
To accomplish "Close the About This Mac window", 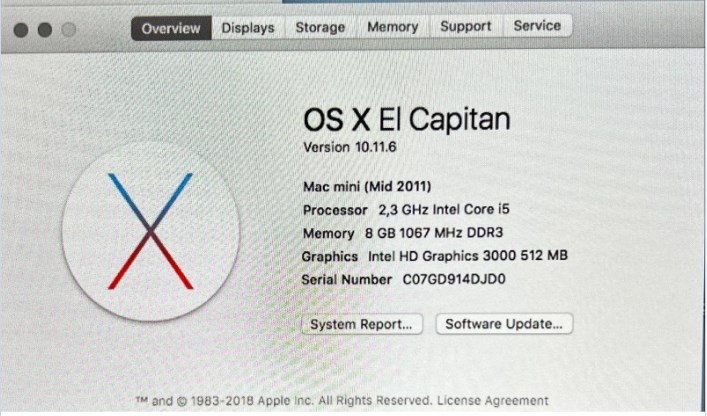I will 22,30.
